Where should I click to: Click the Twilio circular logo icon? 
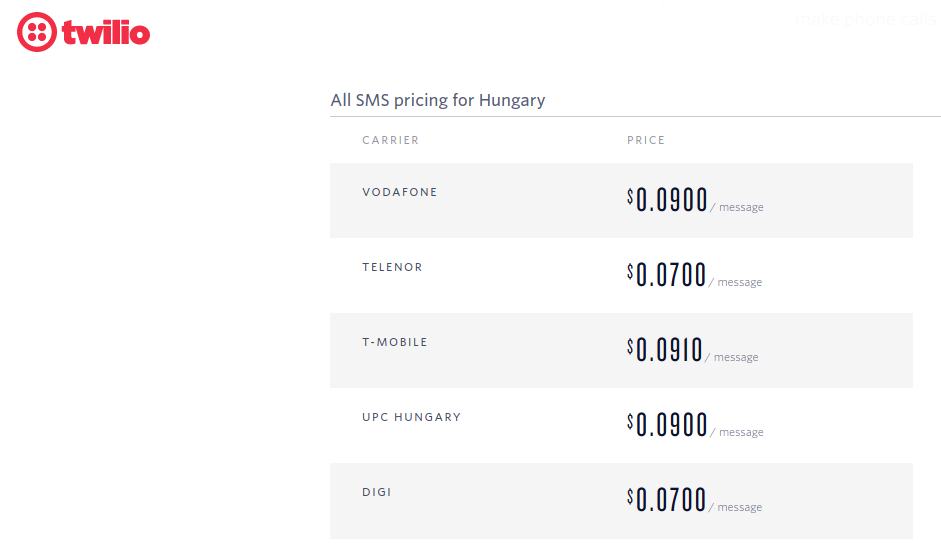pos(37,32)
